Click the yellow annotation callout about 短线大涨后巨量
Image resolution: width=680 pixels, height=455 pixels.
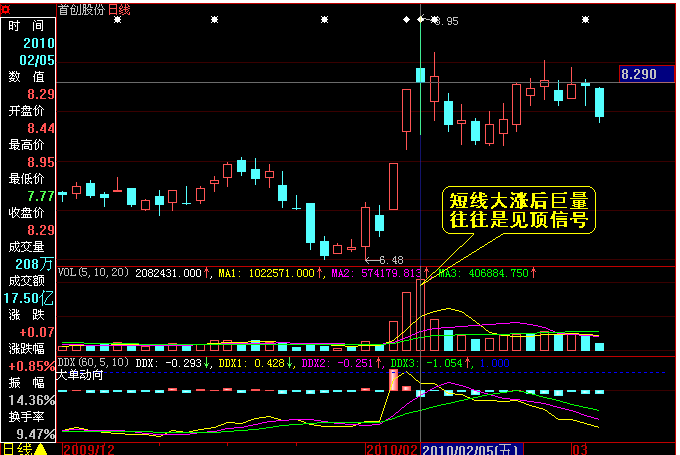point(519,210)
